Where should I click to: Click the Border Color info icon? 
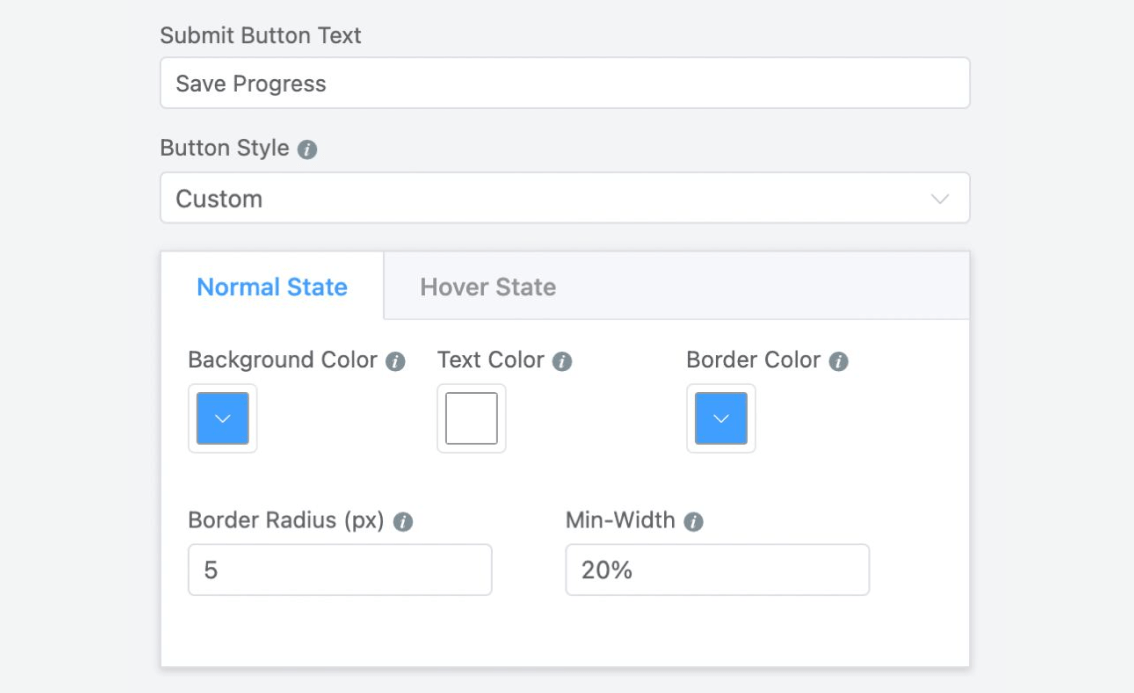click(x=839, y=362)
